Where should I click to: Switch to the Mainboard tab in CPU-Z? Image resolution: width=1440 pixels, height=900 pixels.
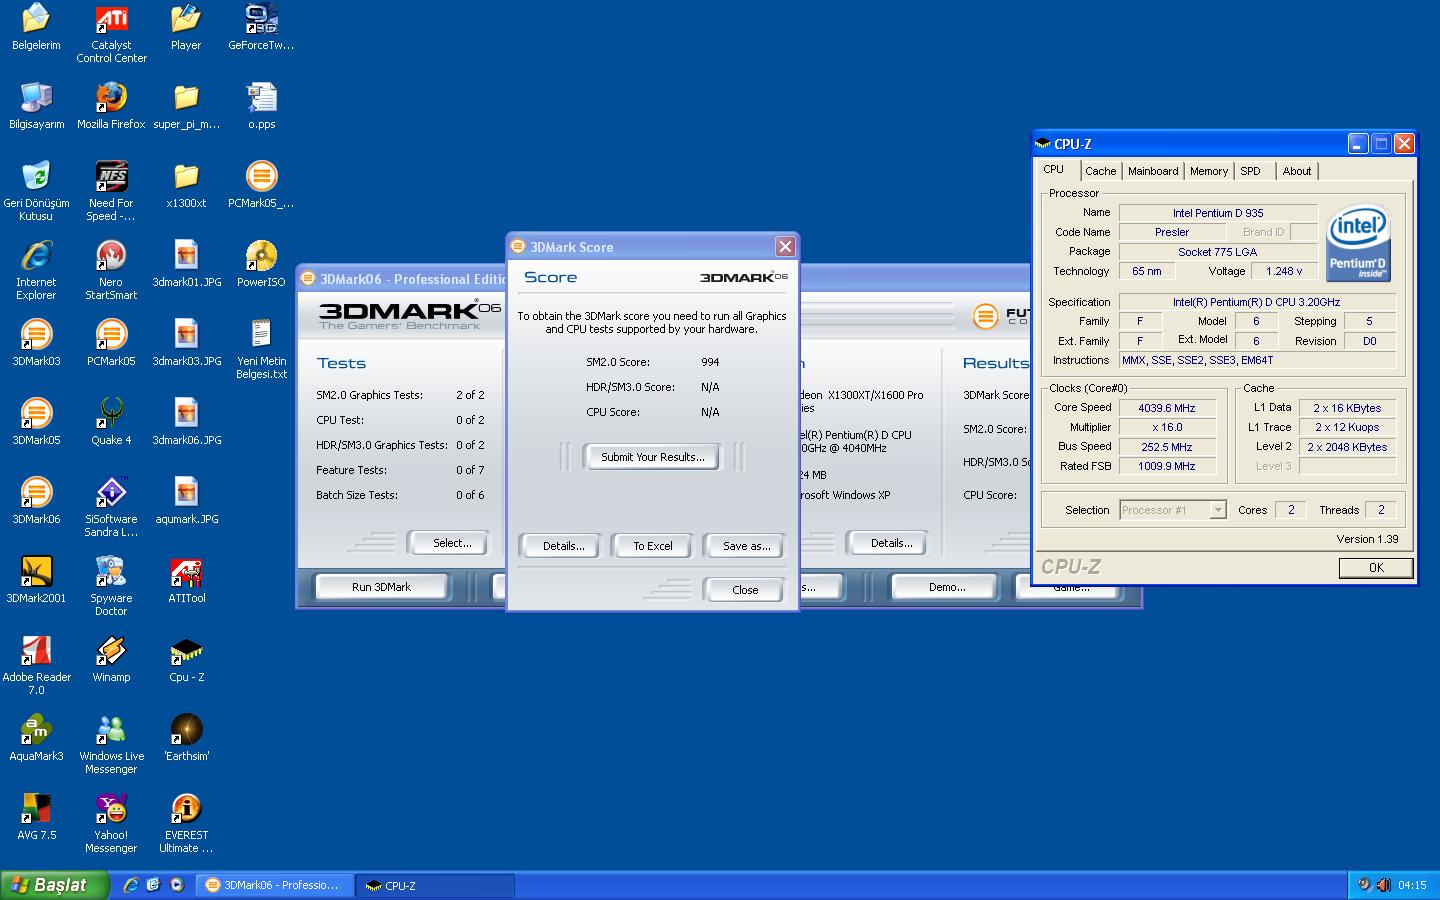[x=1153, y=171]
